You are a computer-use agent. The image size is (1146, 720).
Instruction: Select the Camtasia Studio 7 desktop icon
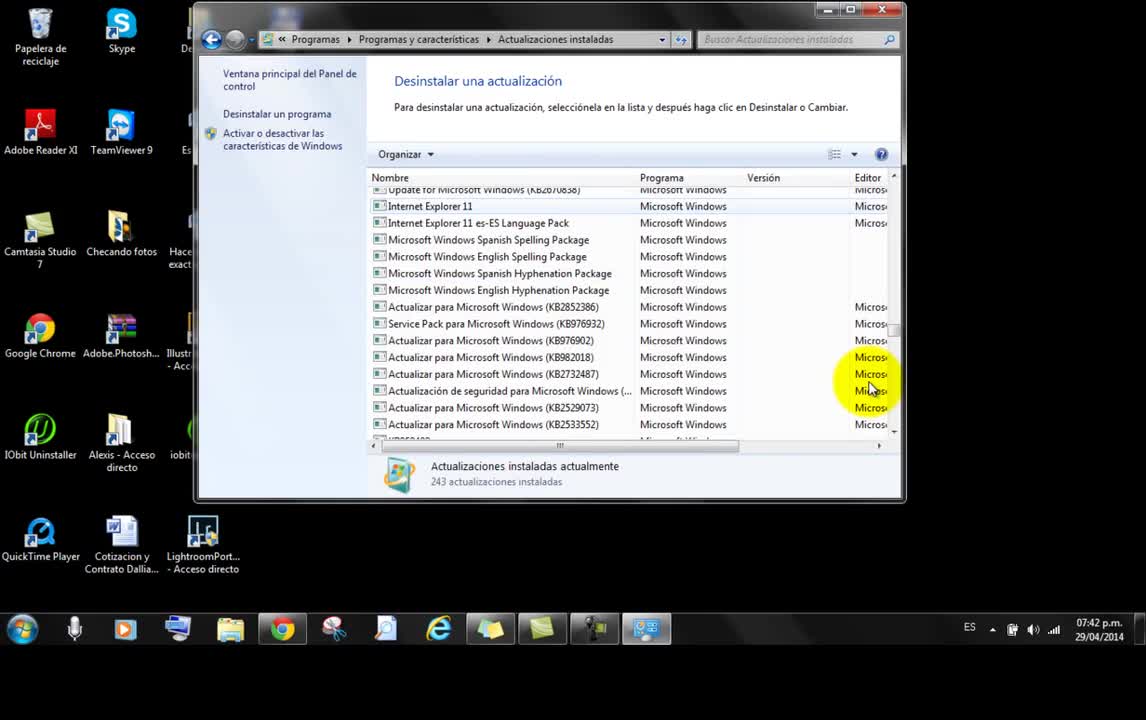tap(40, 240)
